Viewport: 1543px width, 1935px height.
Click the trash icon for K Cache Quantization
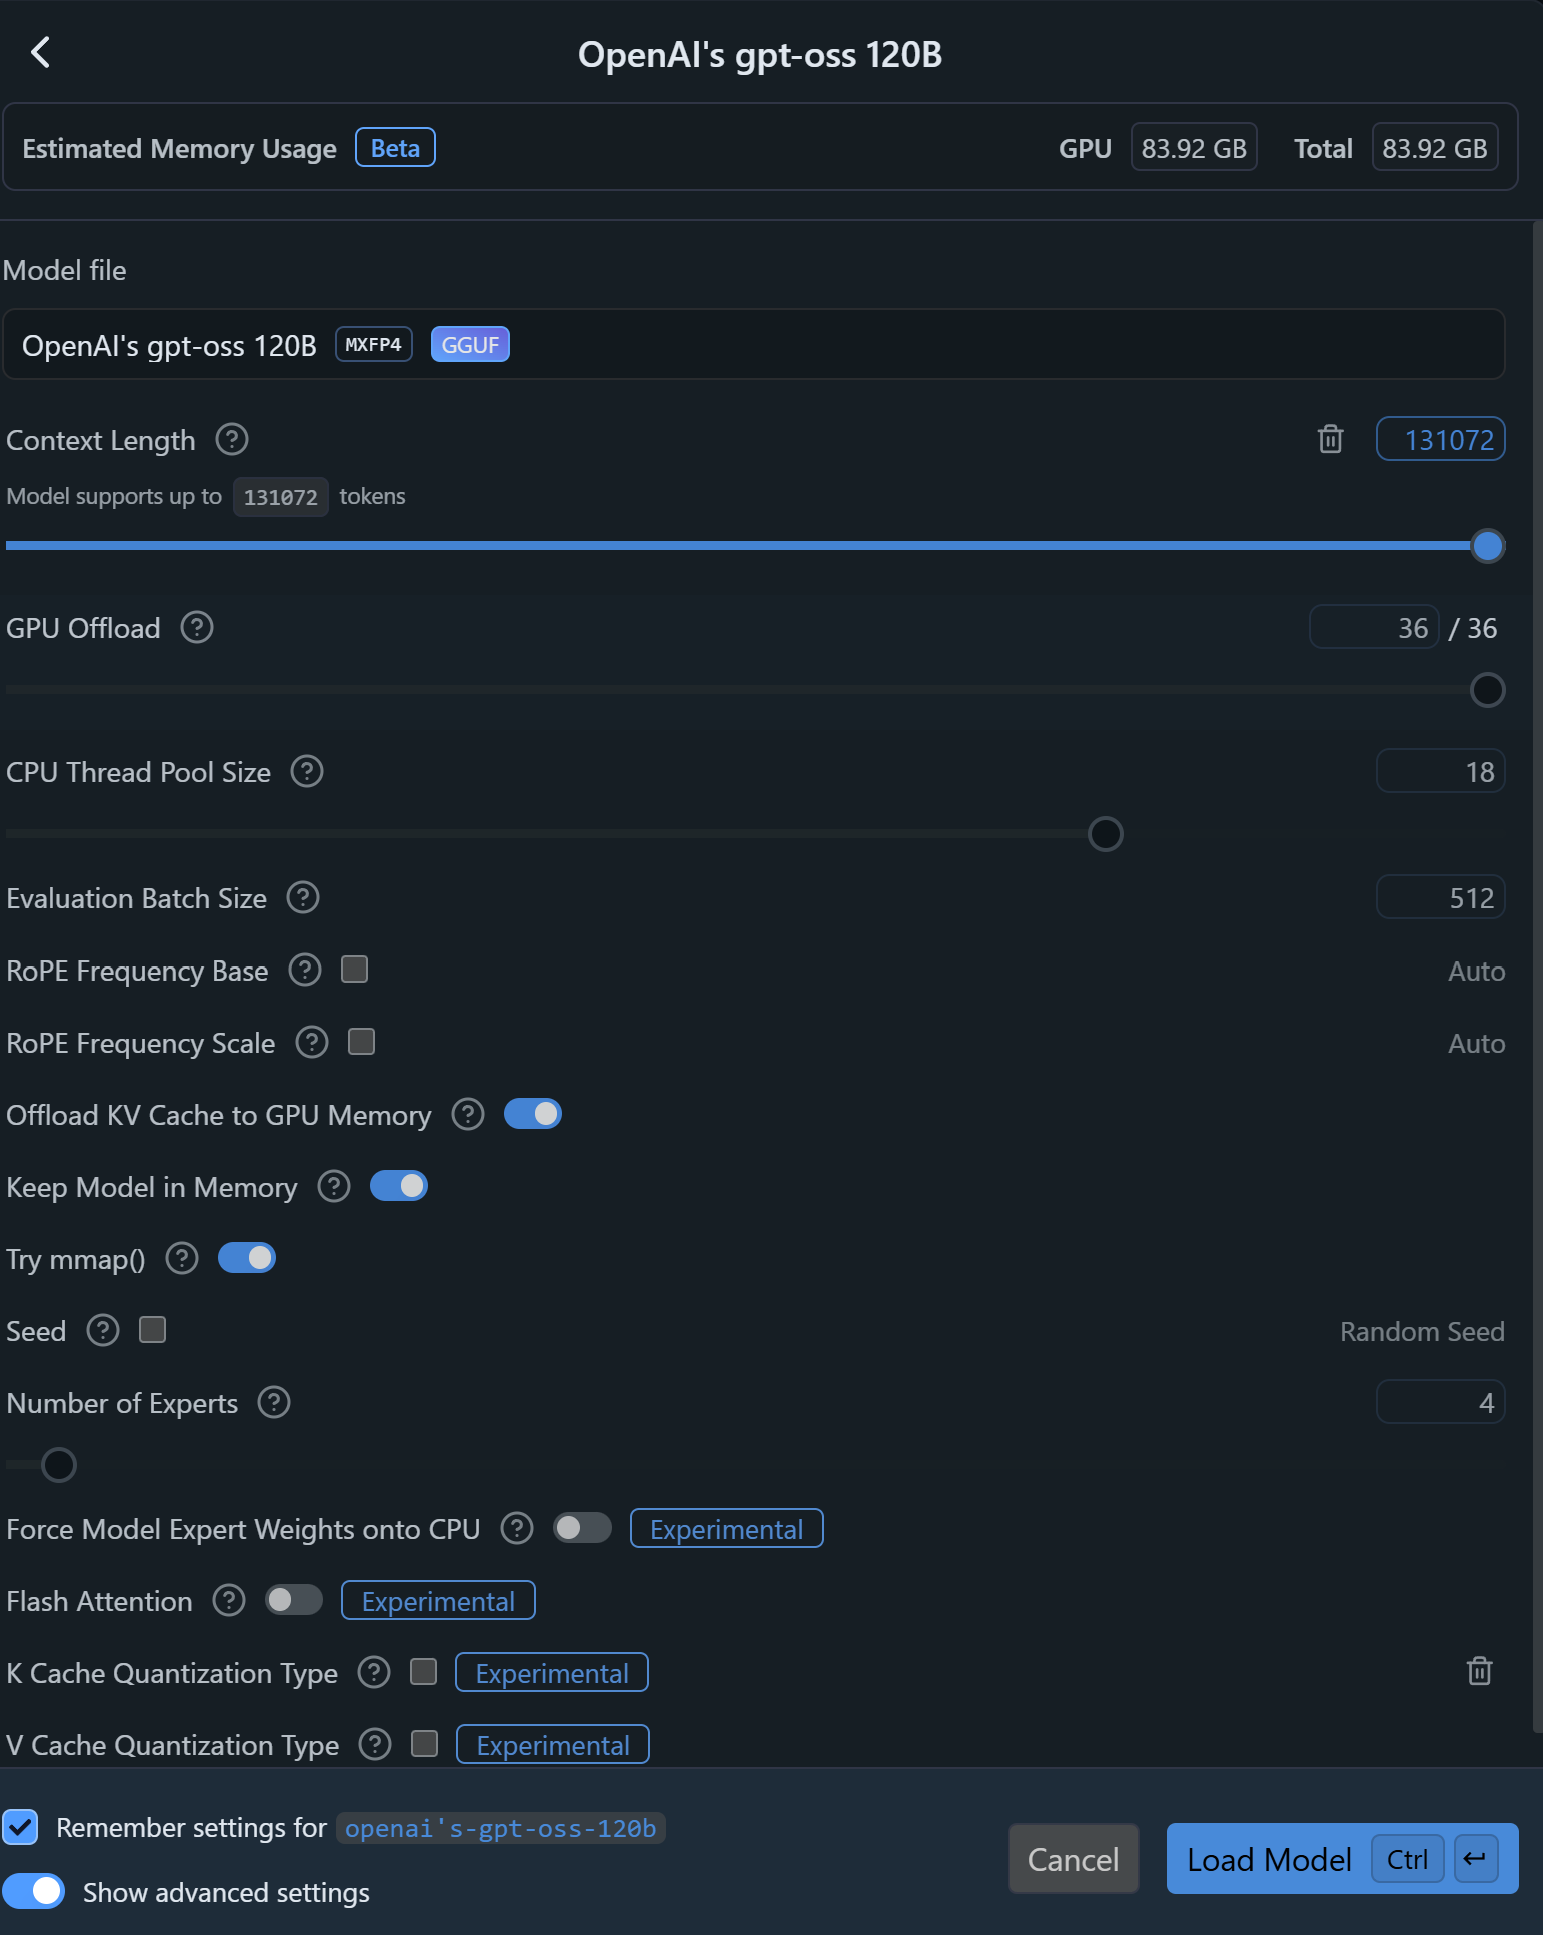1479,1671
